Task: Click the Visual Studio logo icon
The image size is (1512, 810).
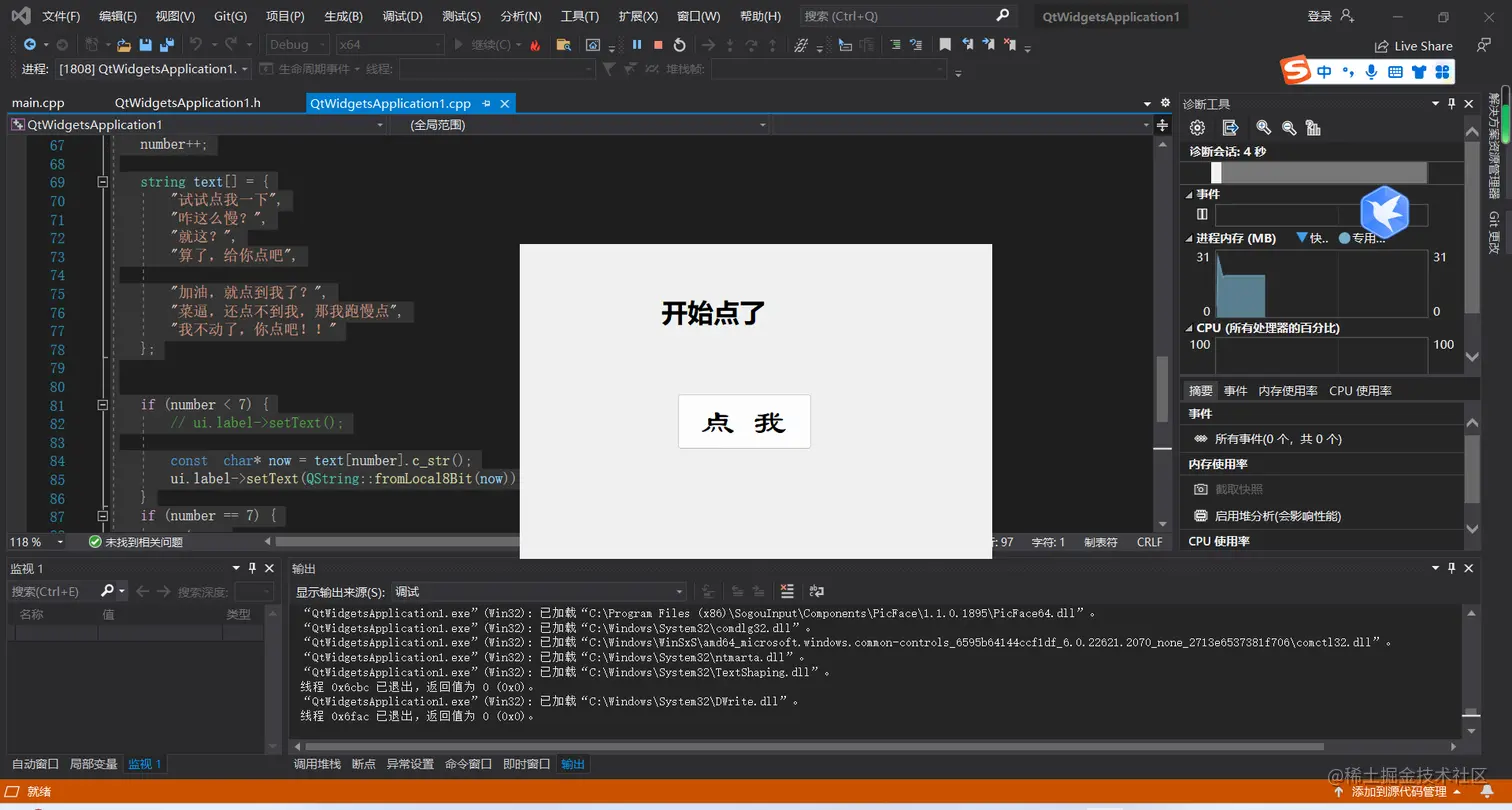Action: coord(21,16)
